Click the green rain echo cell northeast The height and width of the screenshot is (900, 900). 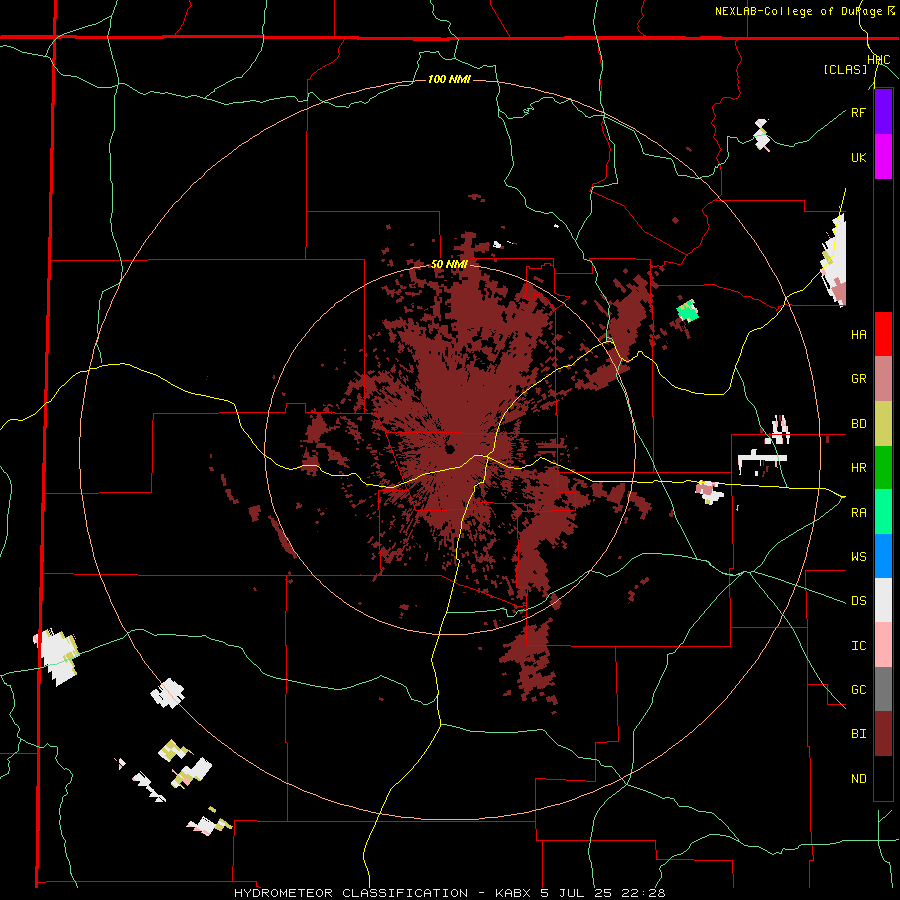tap(688, 311)
